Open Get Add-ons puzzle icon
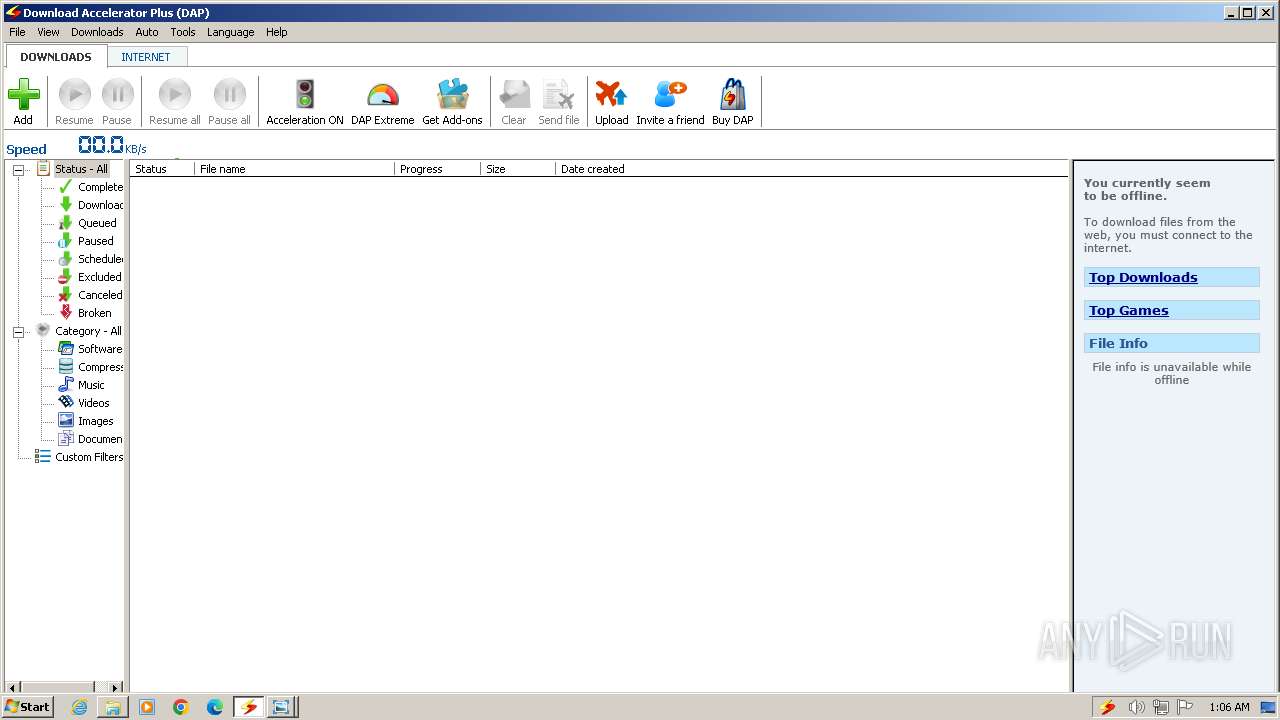 [x=452, y=95]
